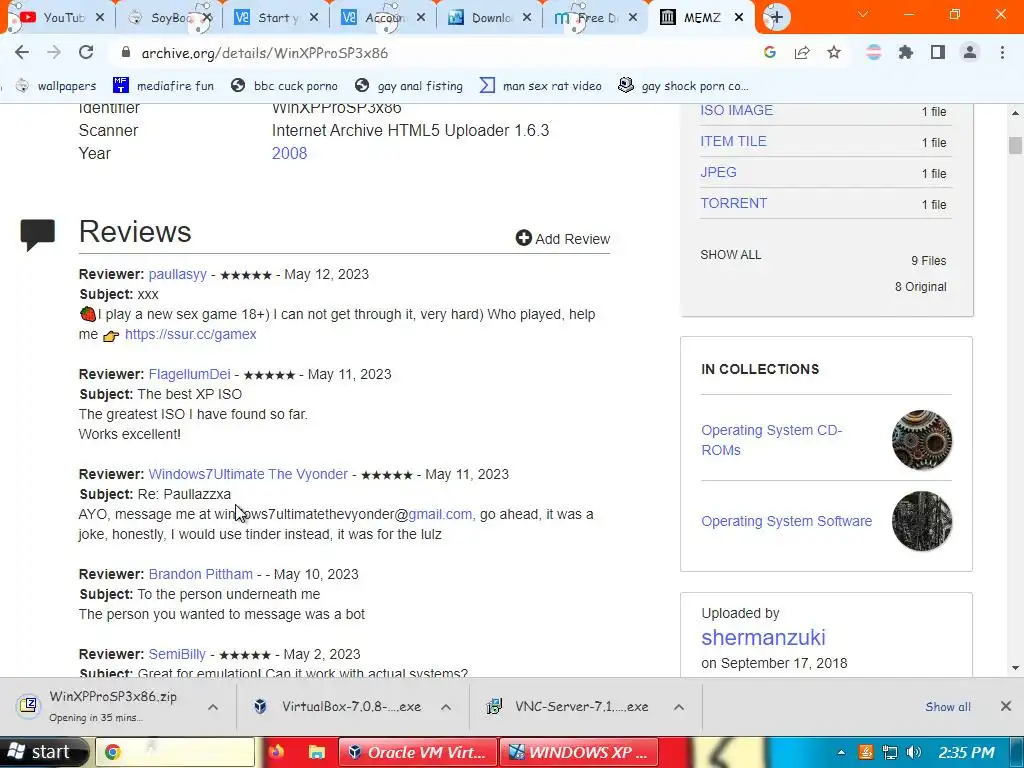1024x768 pixels.
Task: Expand options for the WinXPProSP3x86.zip download
Action: (x=213, y=707)
